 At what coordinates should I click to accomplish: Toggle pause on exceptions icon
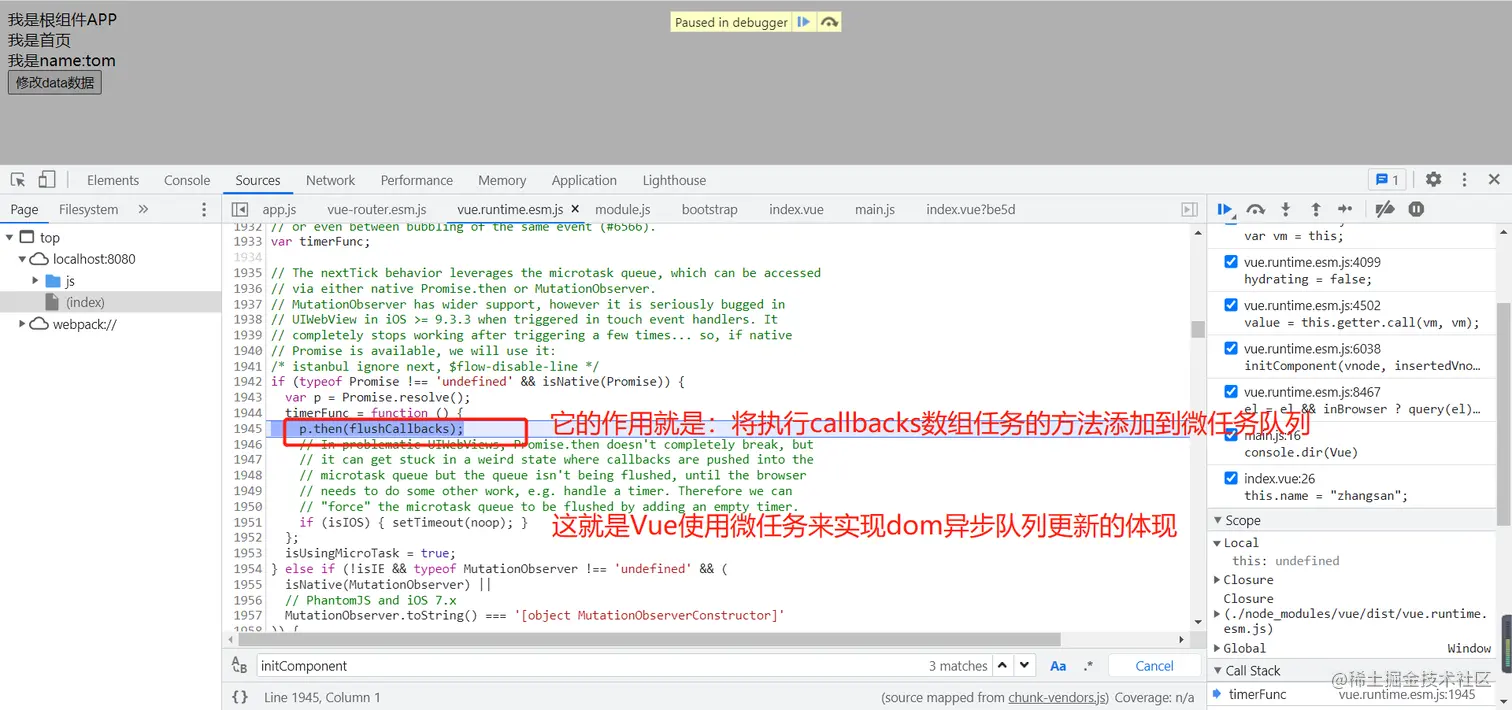[x=1416, y=209]
